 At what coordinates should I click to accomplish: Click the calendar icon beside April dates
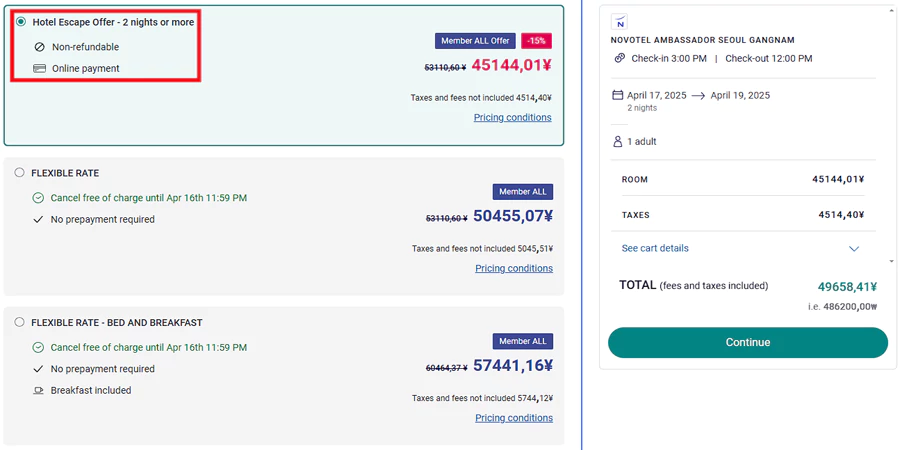pyautogui.click(x=618, y=96)
